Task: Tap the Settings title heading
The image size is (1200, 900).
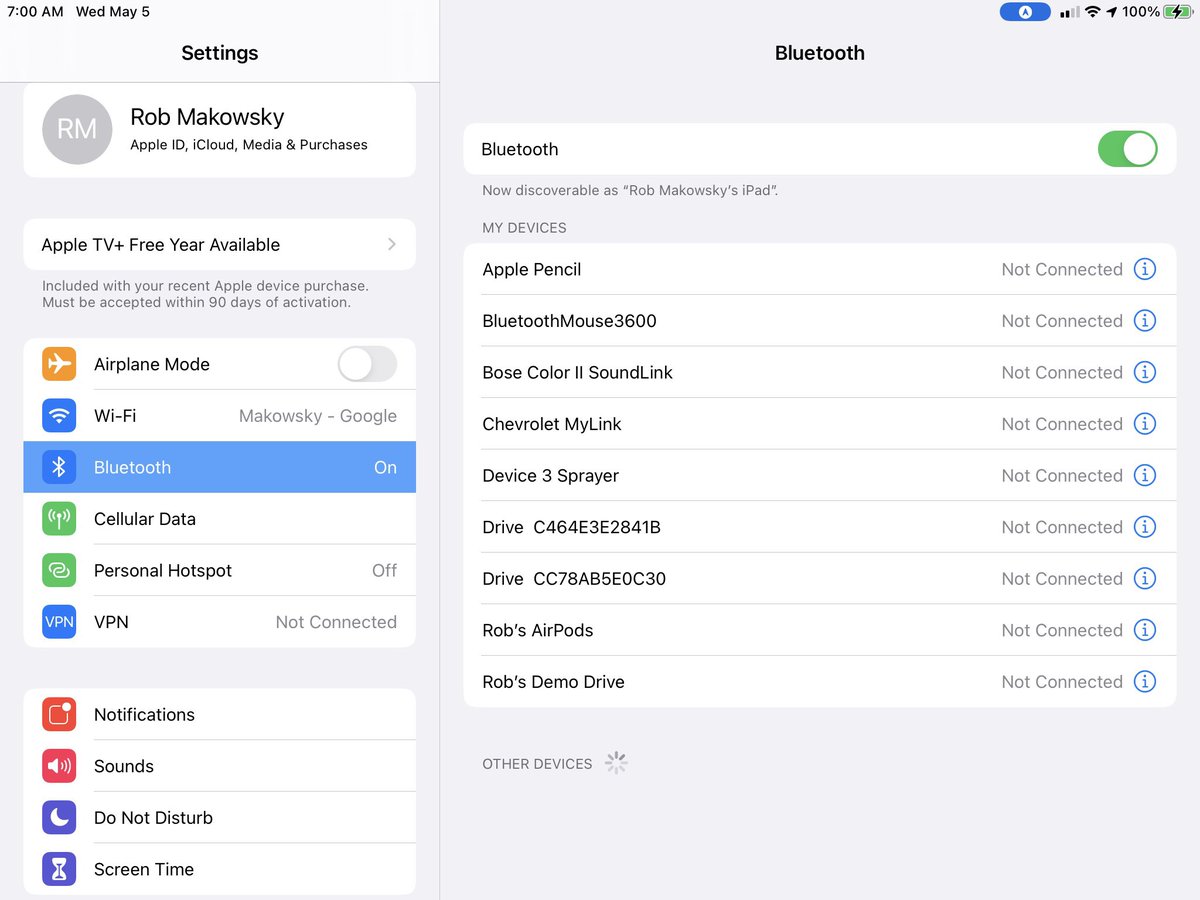Action: click(x=220, y=53)
